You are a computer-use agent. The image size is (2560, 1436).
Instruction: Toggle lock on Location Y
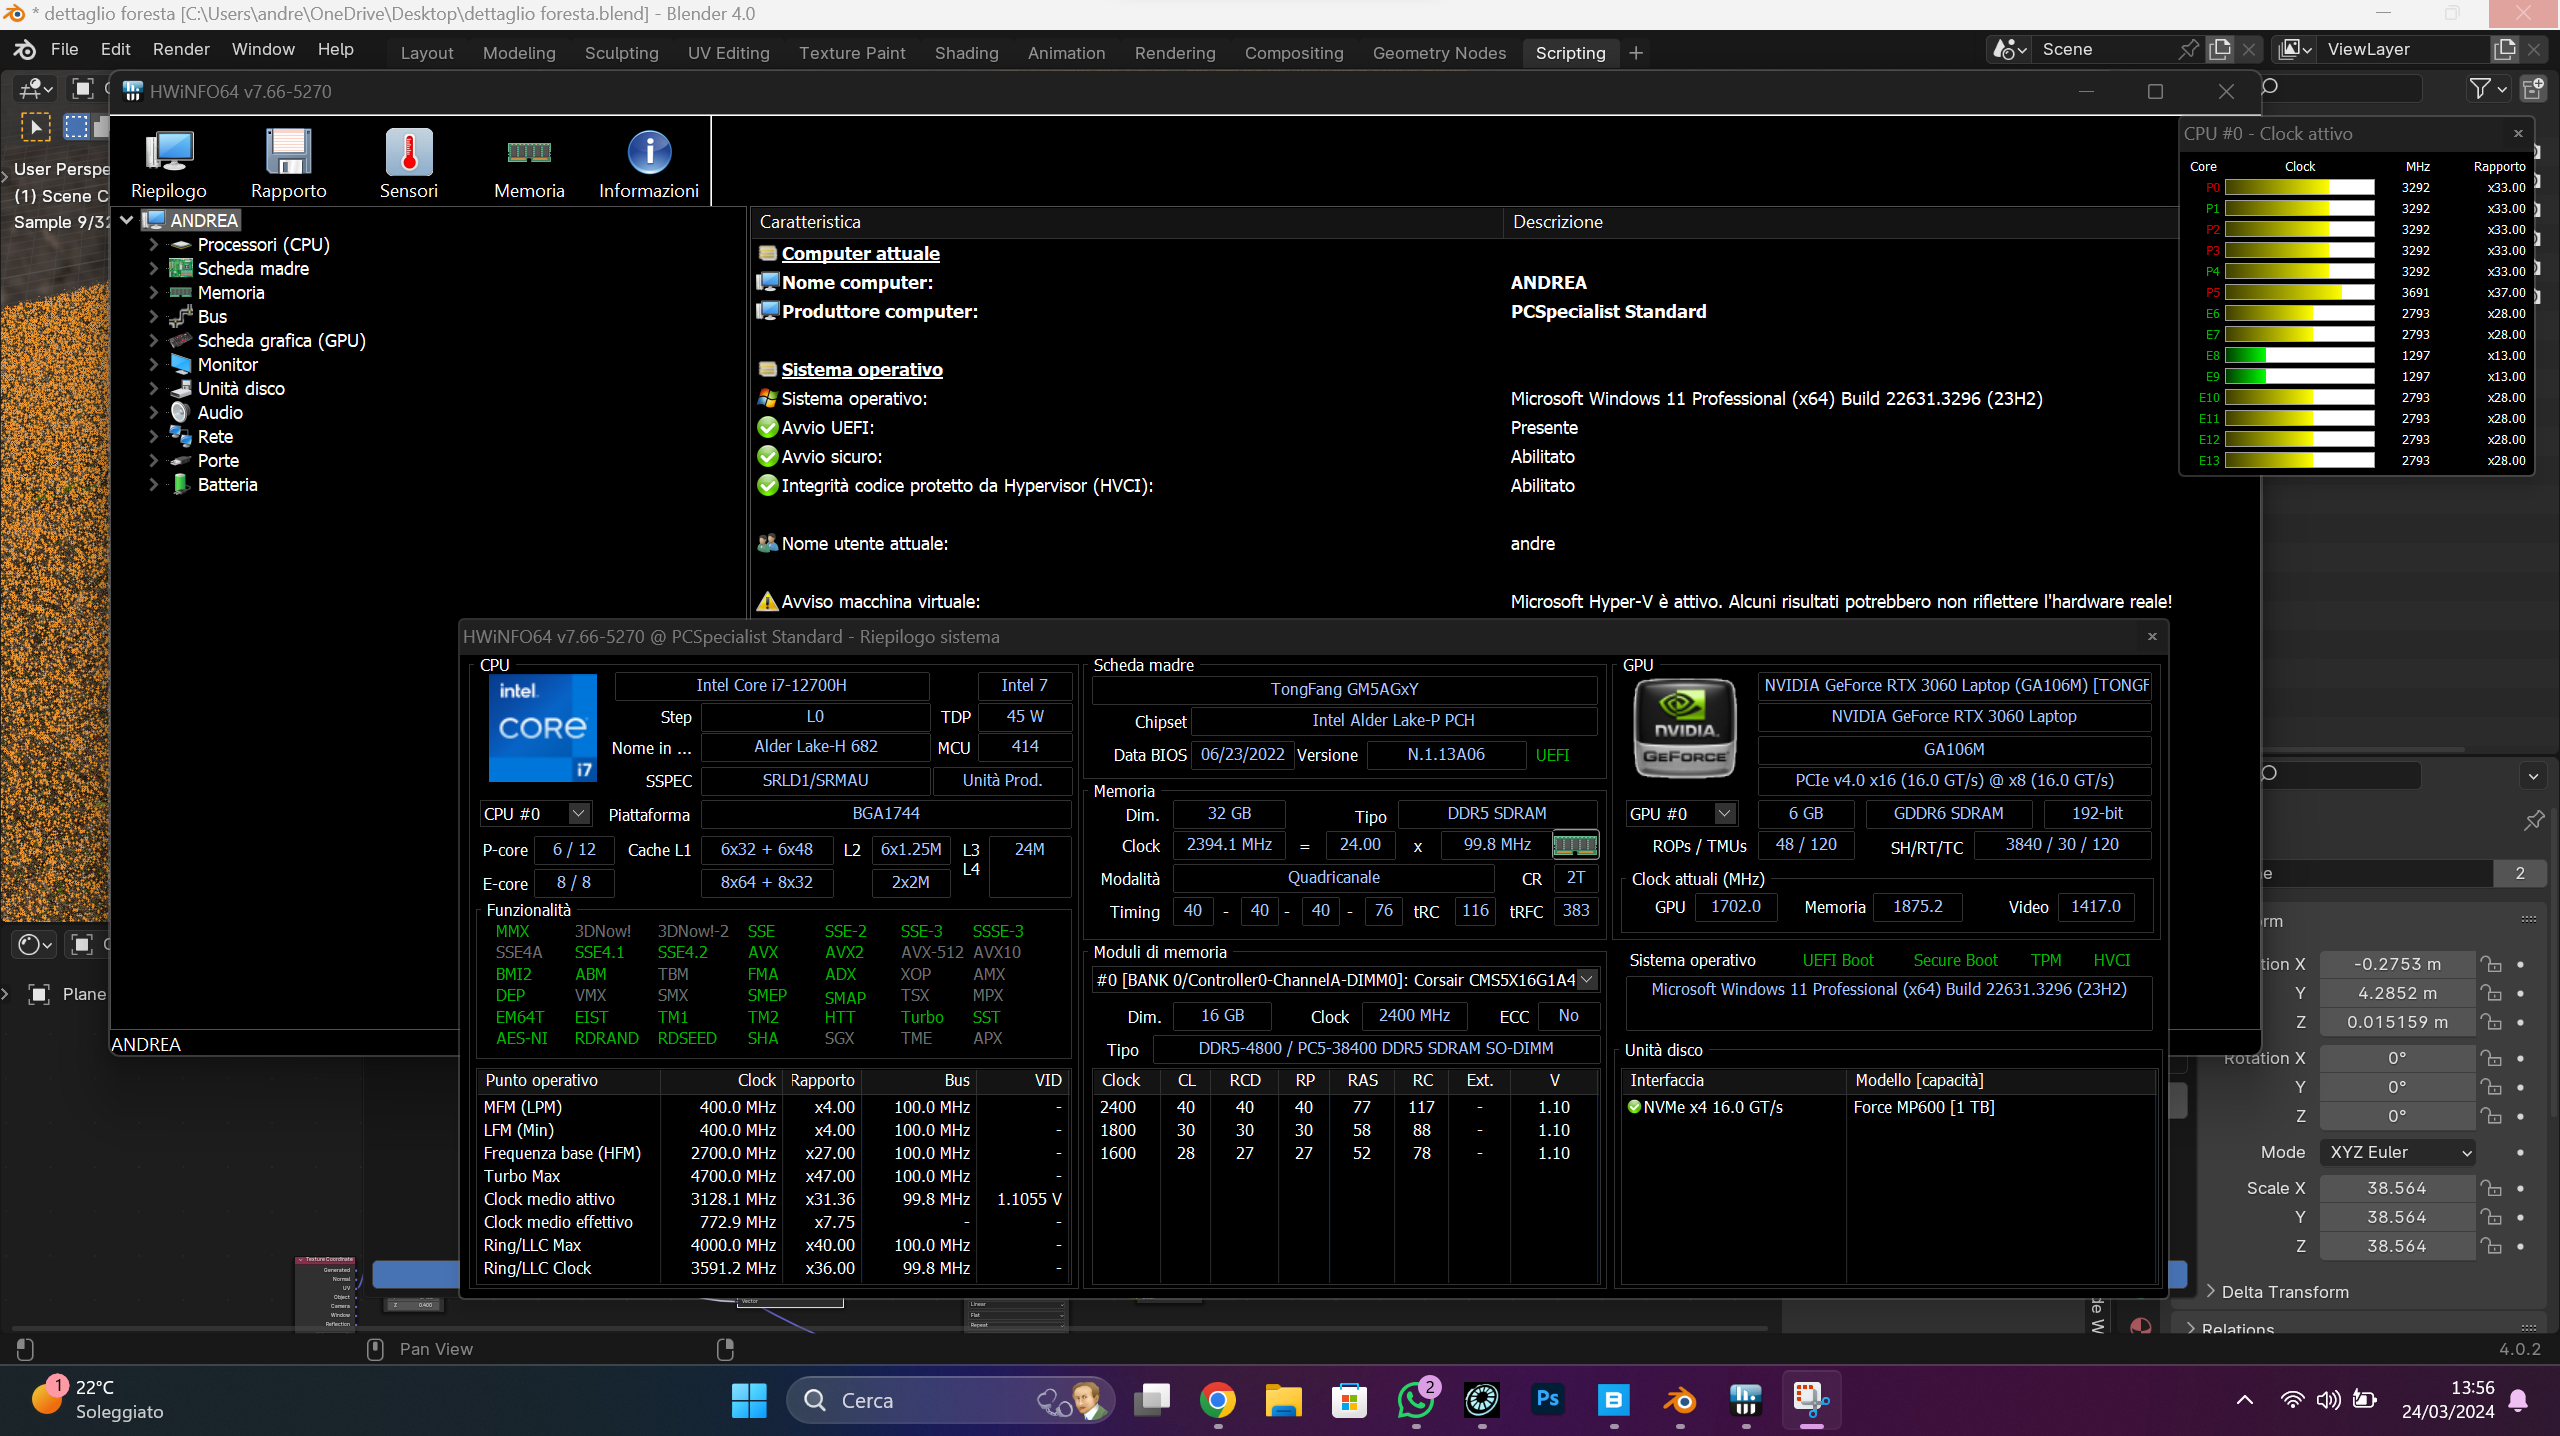[x=2491, y=993]
